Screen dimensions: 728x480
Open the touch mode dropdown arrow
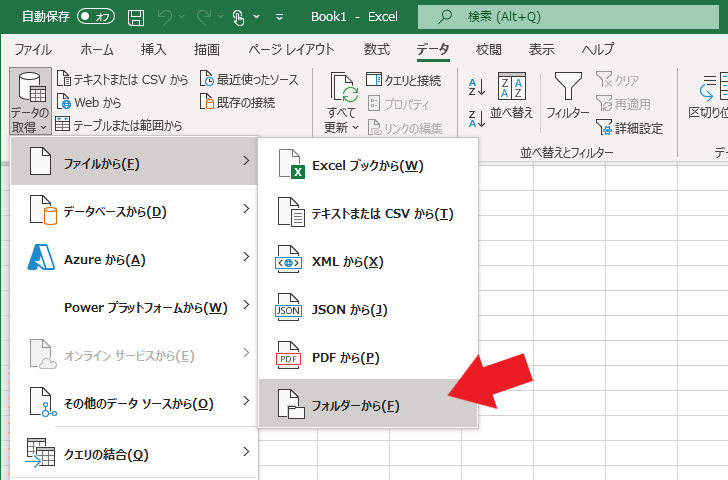click(257, 17)
